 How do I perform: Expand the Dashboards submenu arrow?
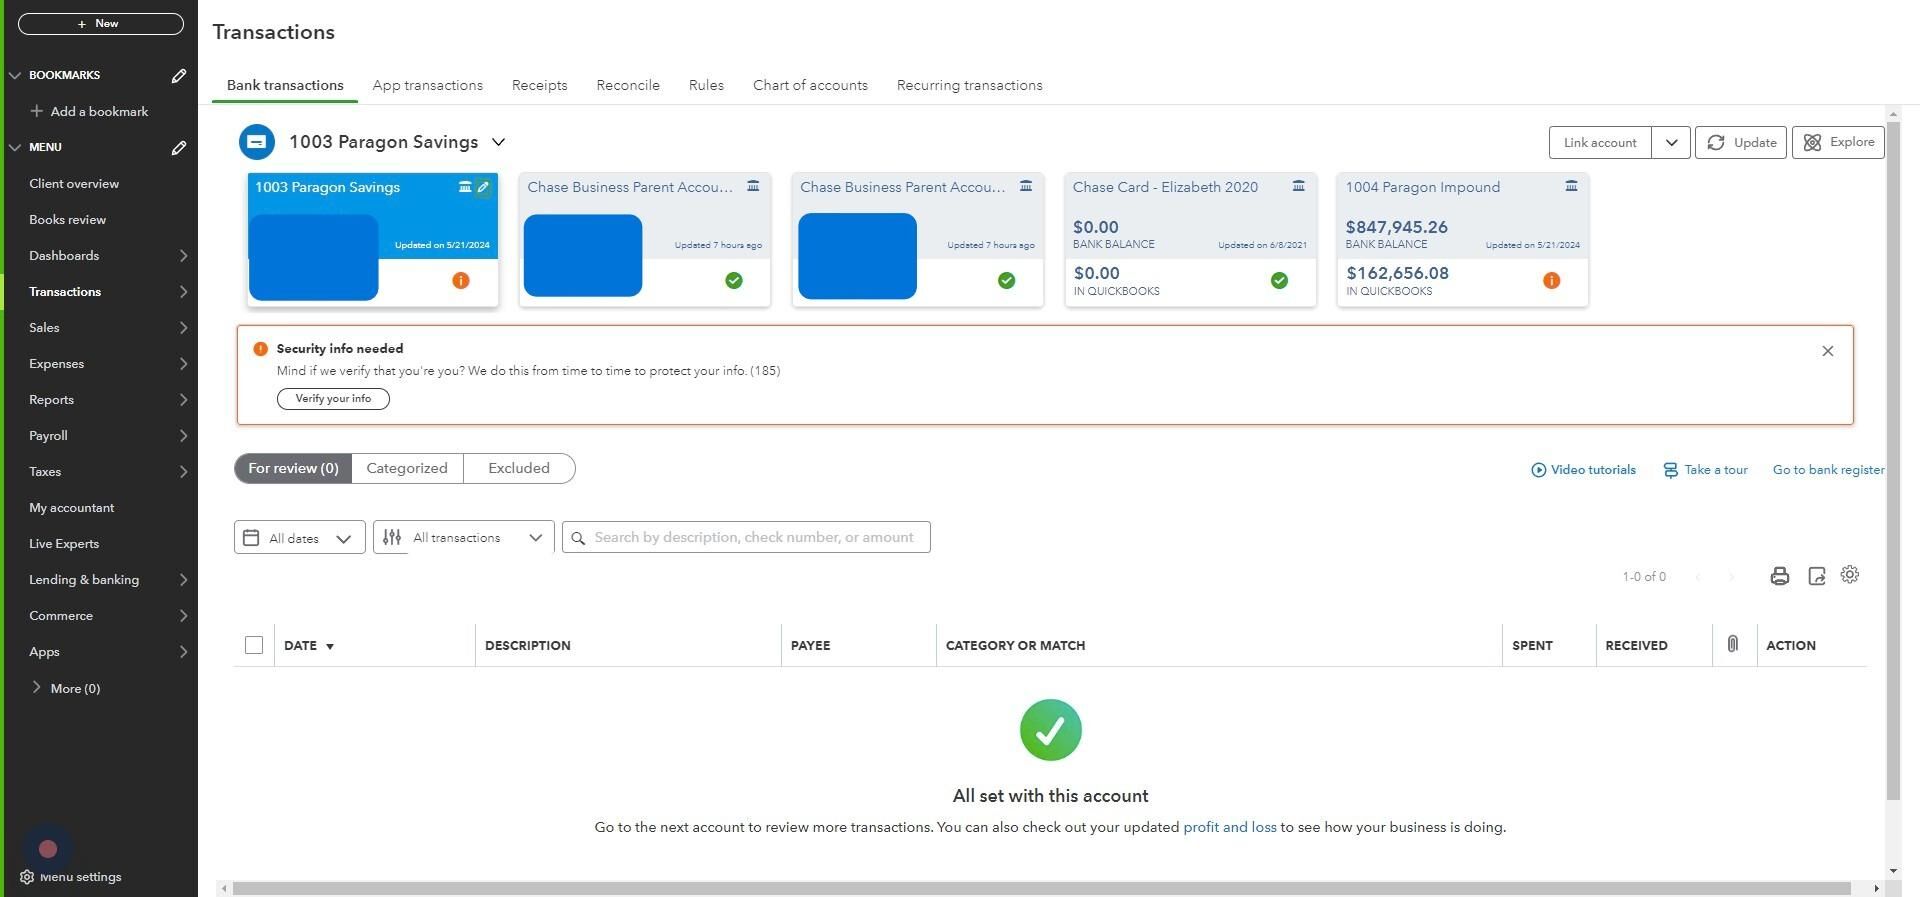[x=184, y=256]
